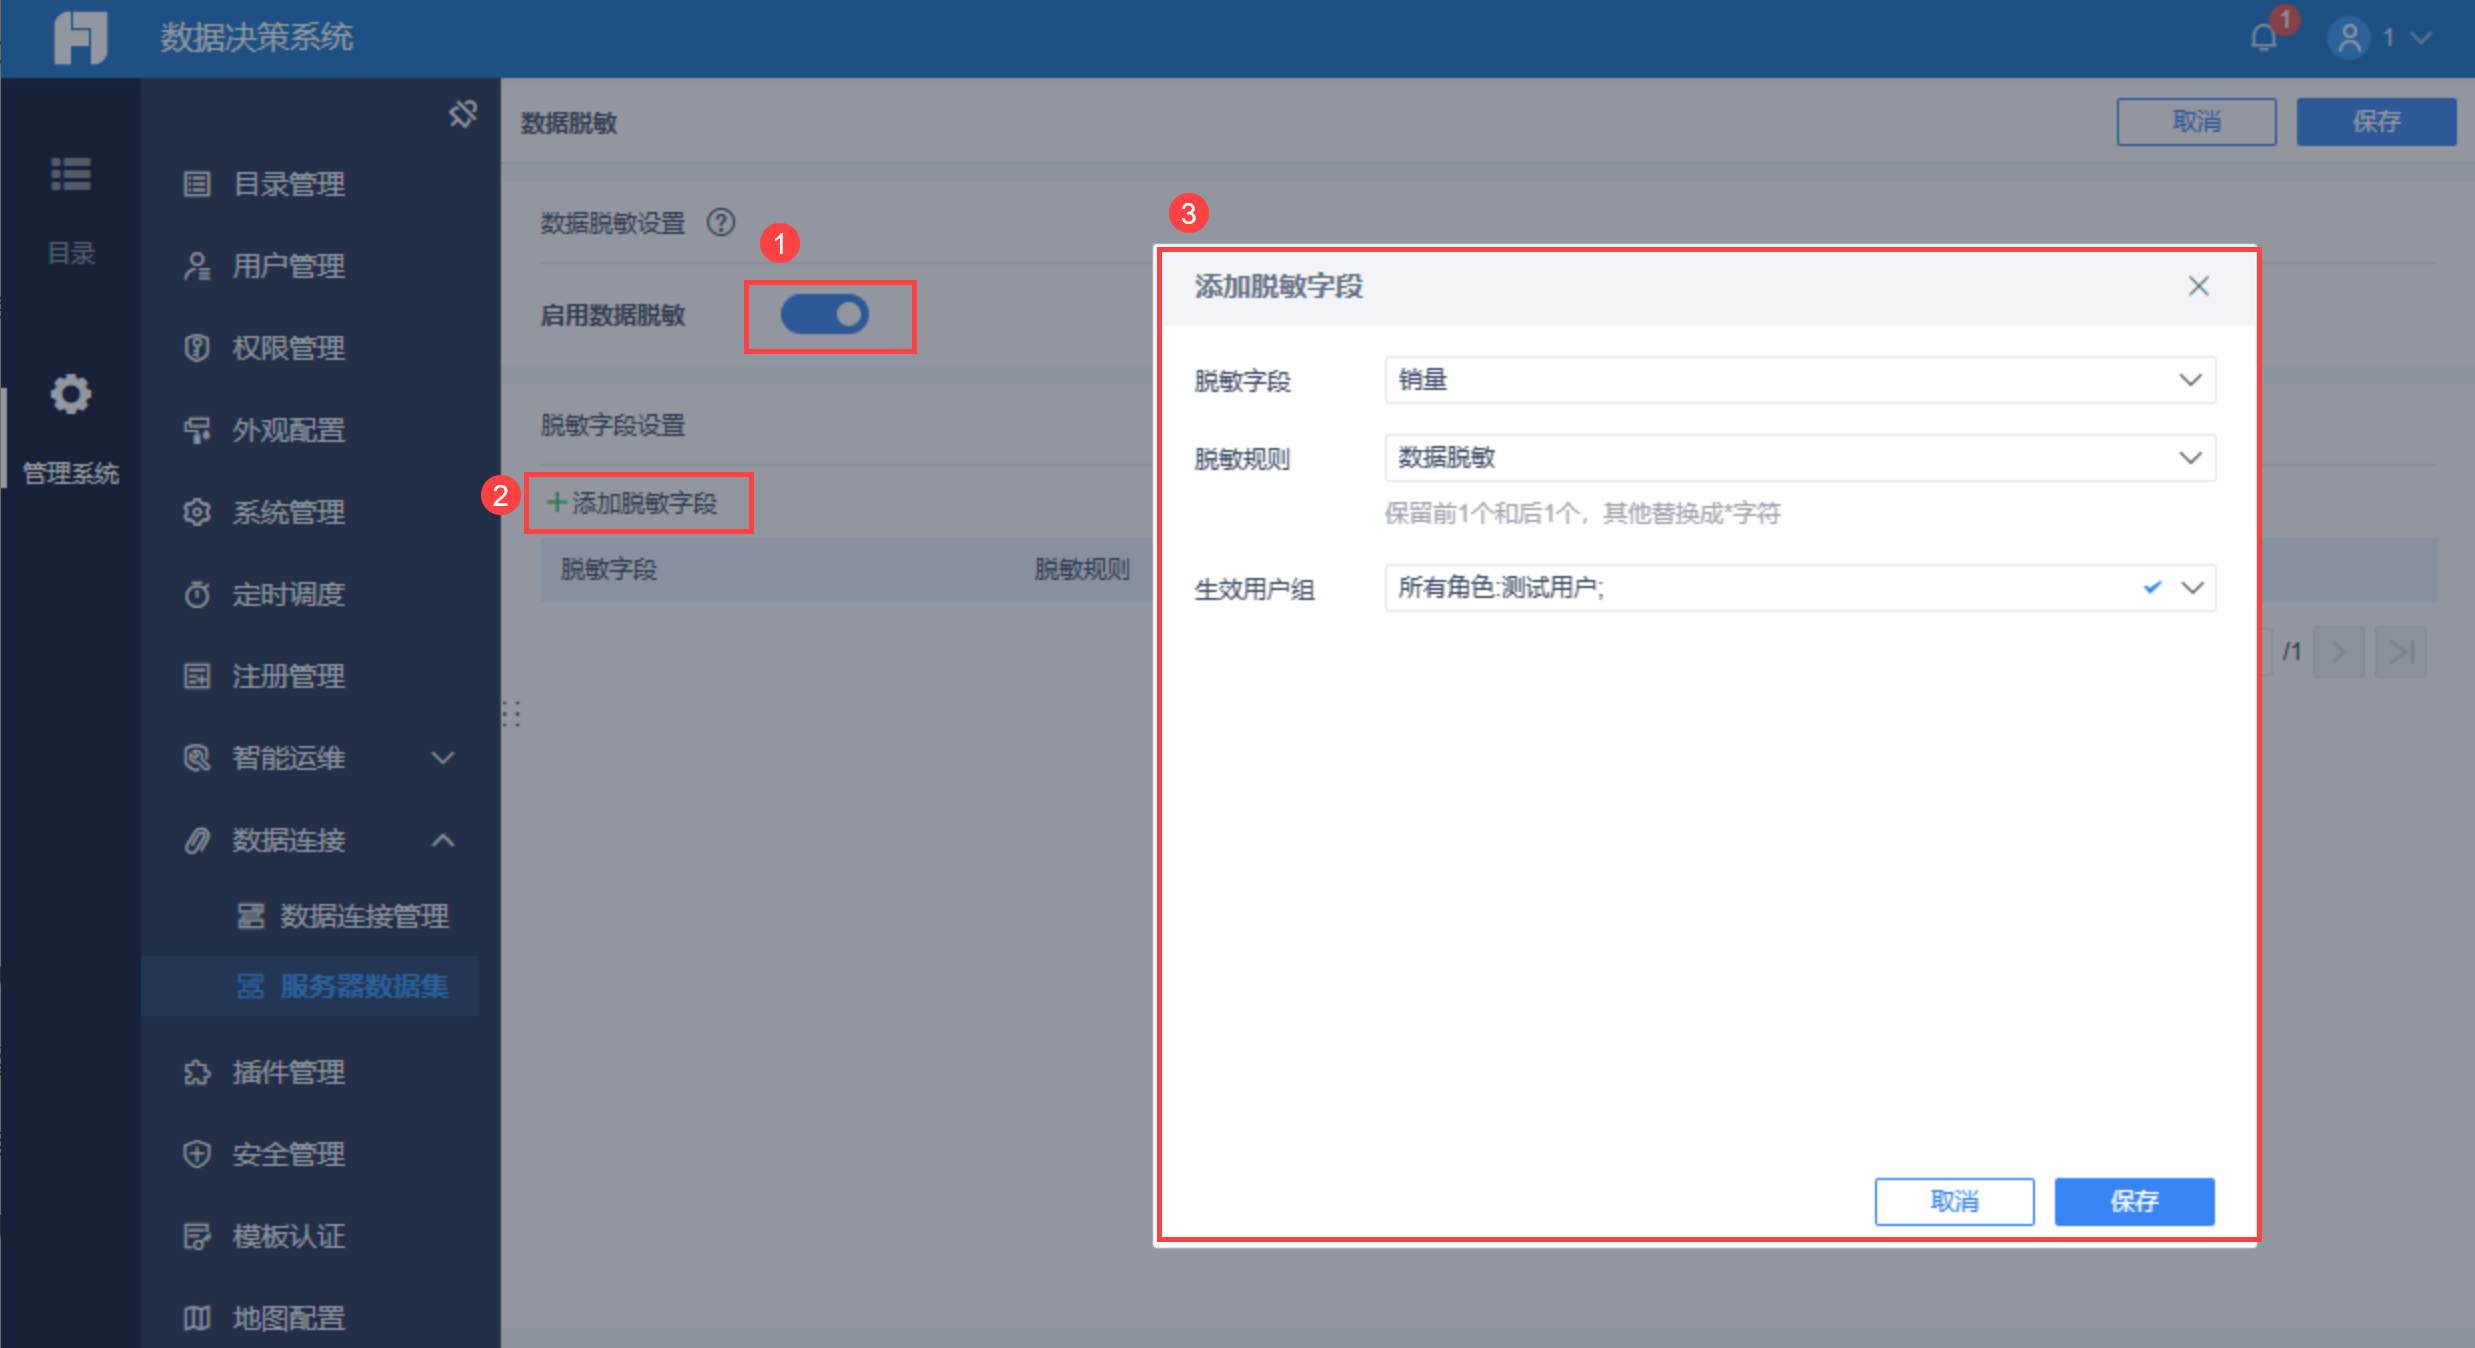Viewport: 2475px width, 1348px height.
Task: Click 保存 button in the dialog
Action: click(x=2134, y=1201)
